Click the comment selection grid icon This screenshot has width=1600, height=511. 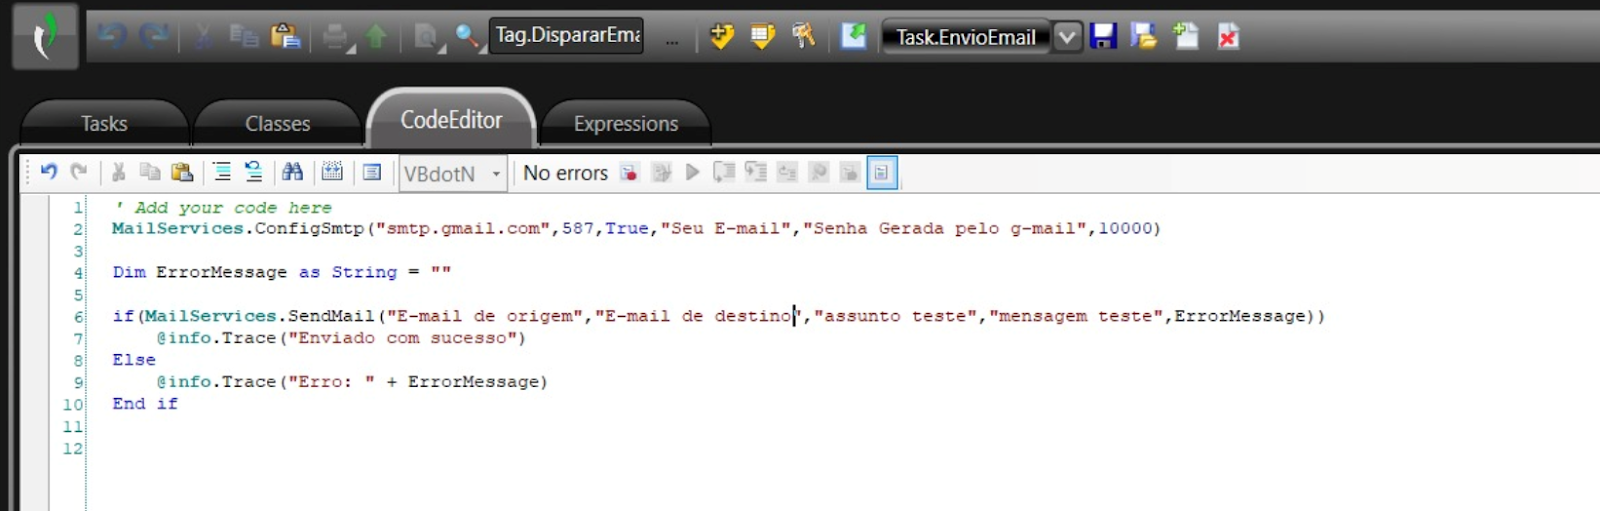pos(332,172)
